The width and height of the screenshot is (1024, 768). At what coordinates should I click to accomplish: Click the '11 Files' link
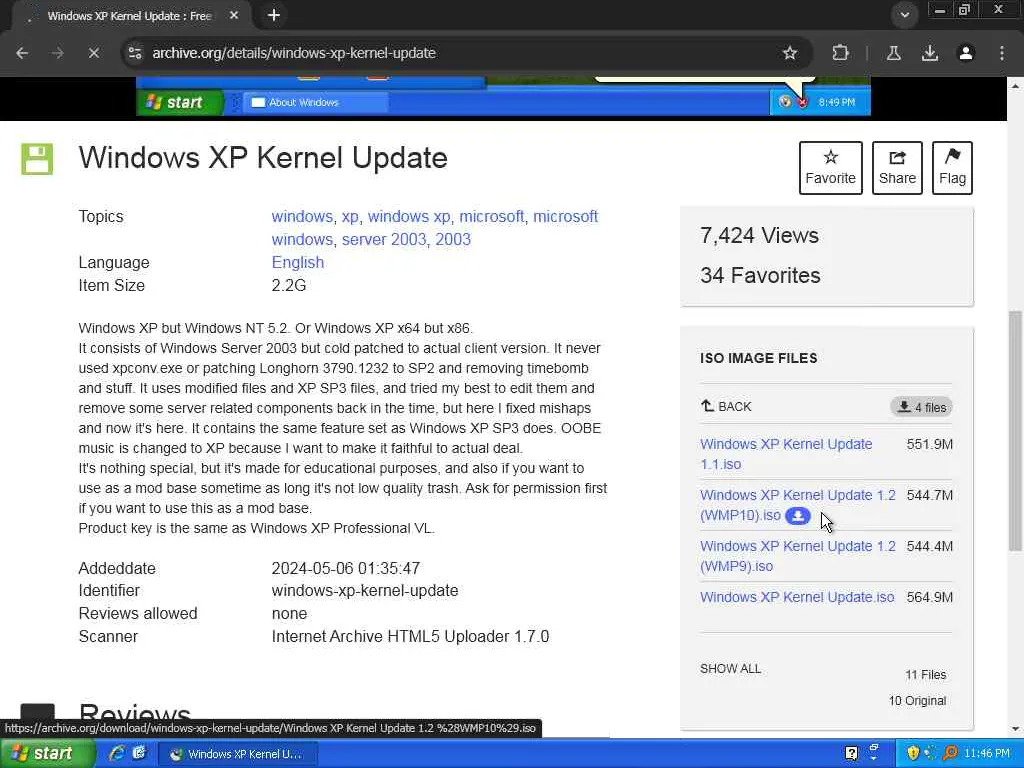[x=925, y=675]
